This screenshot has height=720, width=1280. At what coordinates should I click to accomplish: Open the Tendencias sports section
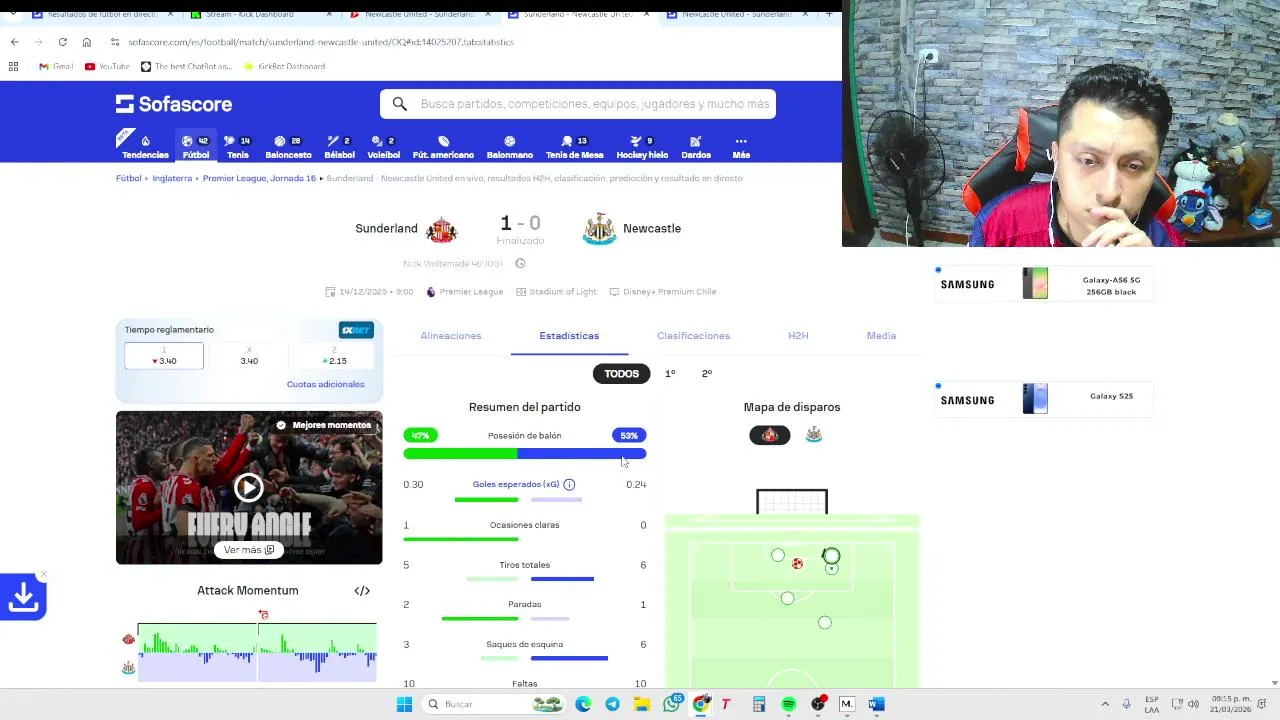click(x=145, y=147)
